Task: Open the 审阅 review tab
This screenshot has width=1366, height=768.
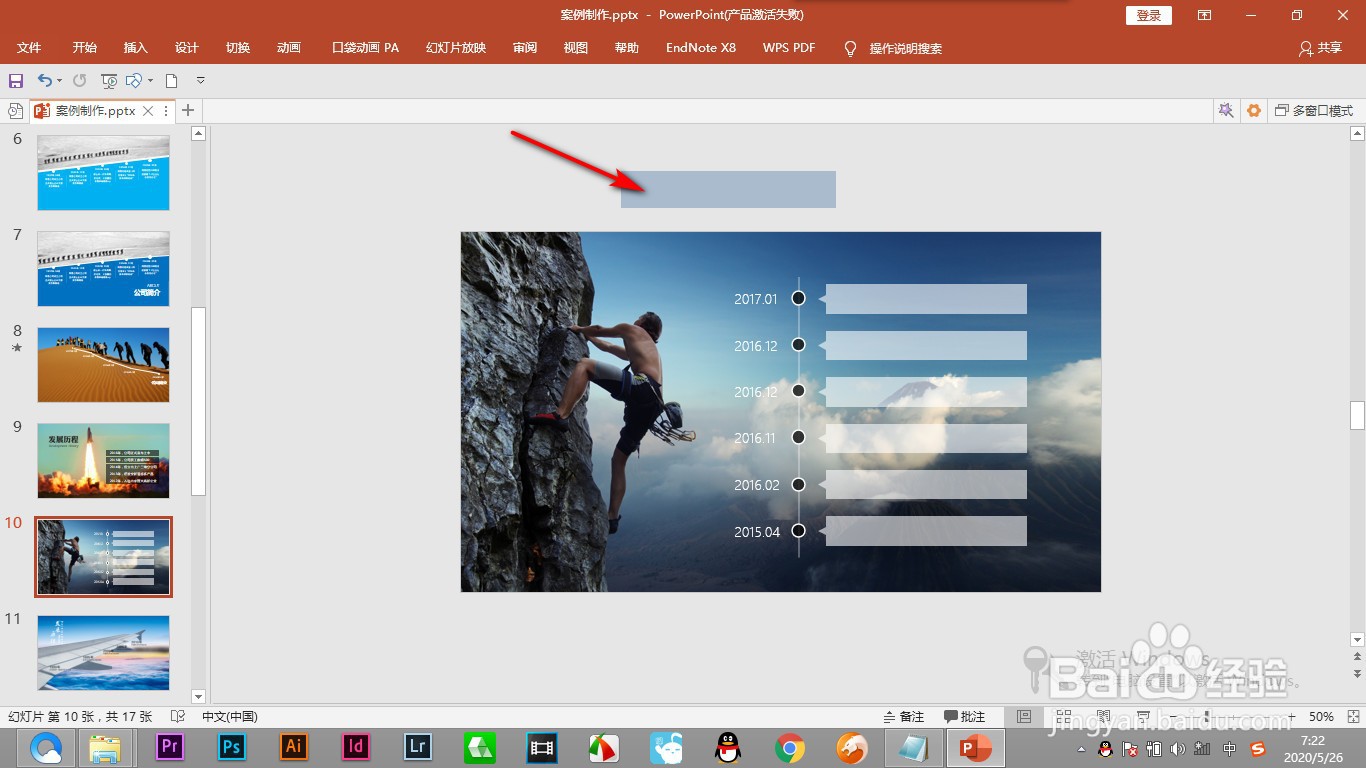Action: (x=525, y=48)
